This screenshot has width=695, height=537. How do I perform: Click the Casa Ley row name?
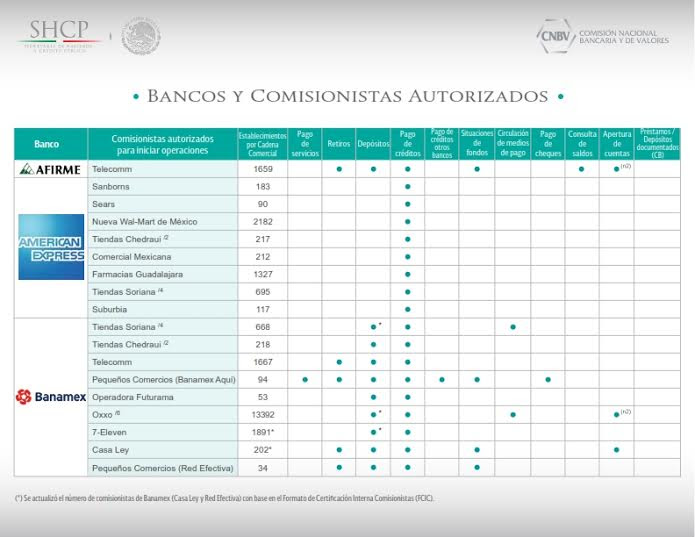point(110,450)
